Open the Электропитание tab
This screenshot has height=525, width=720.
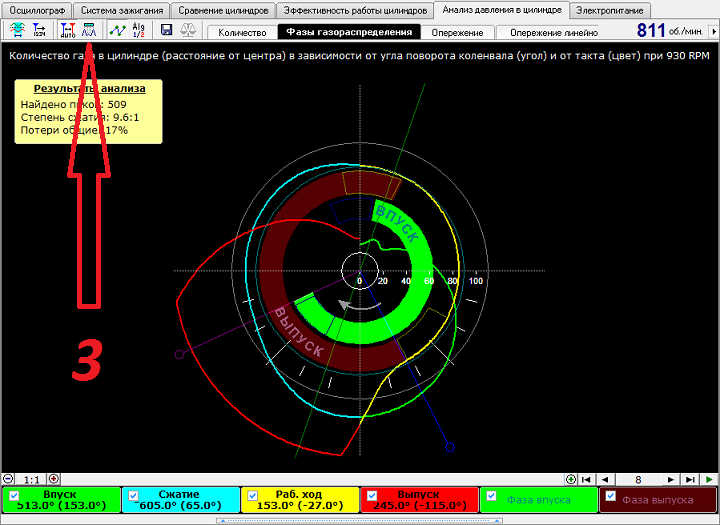pyautogui.click(x=610, y=10)
